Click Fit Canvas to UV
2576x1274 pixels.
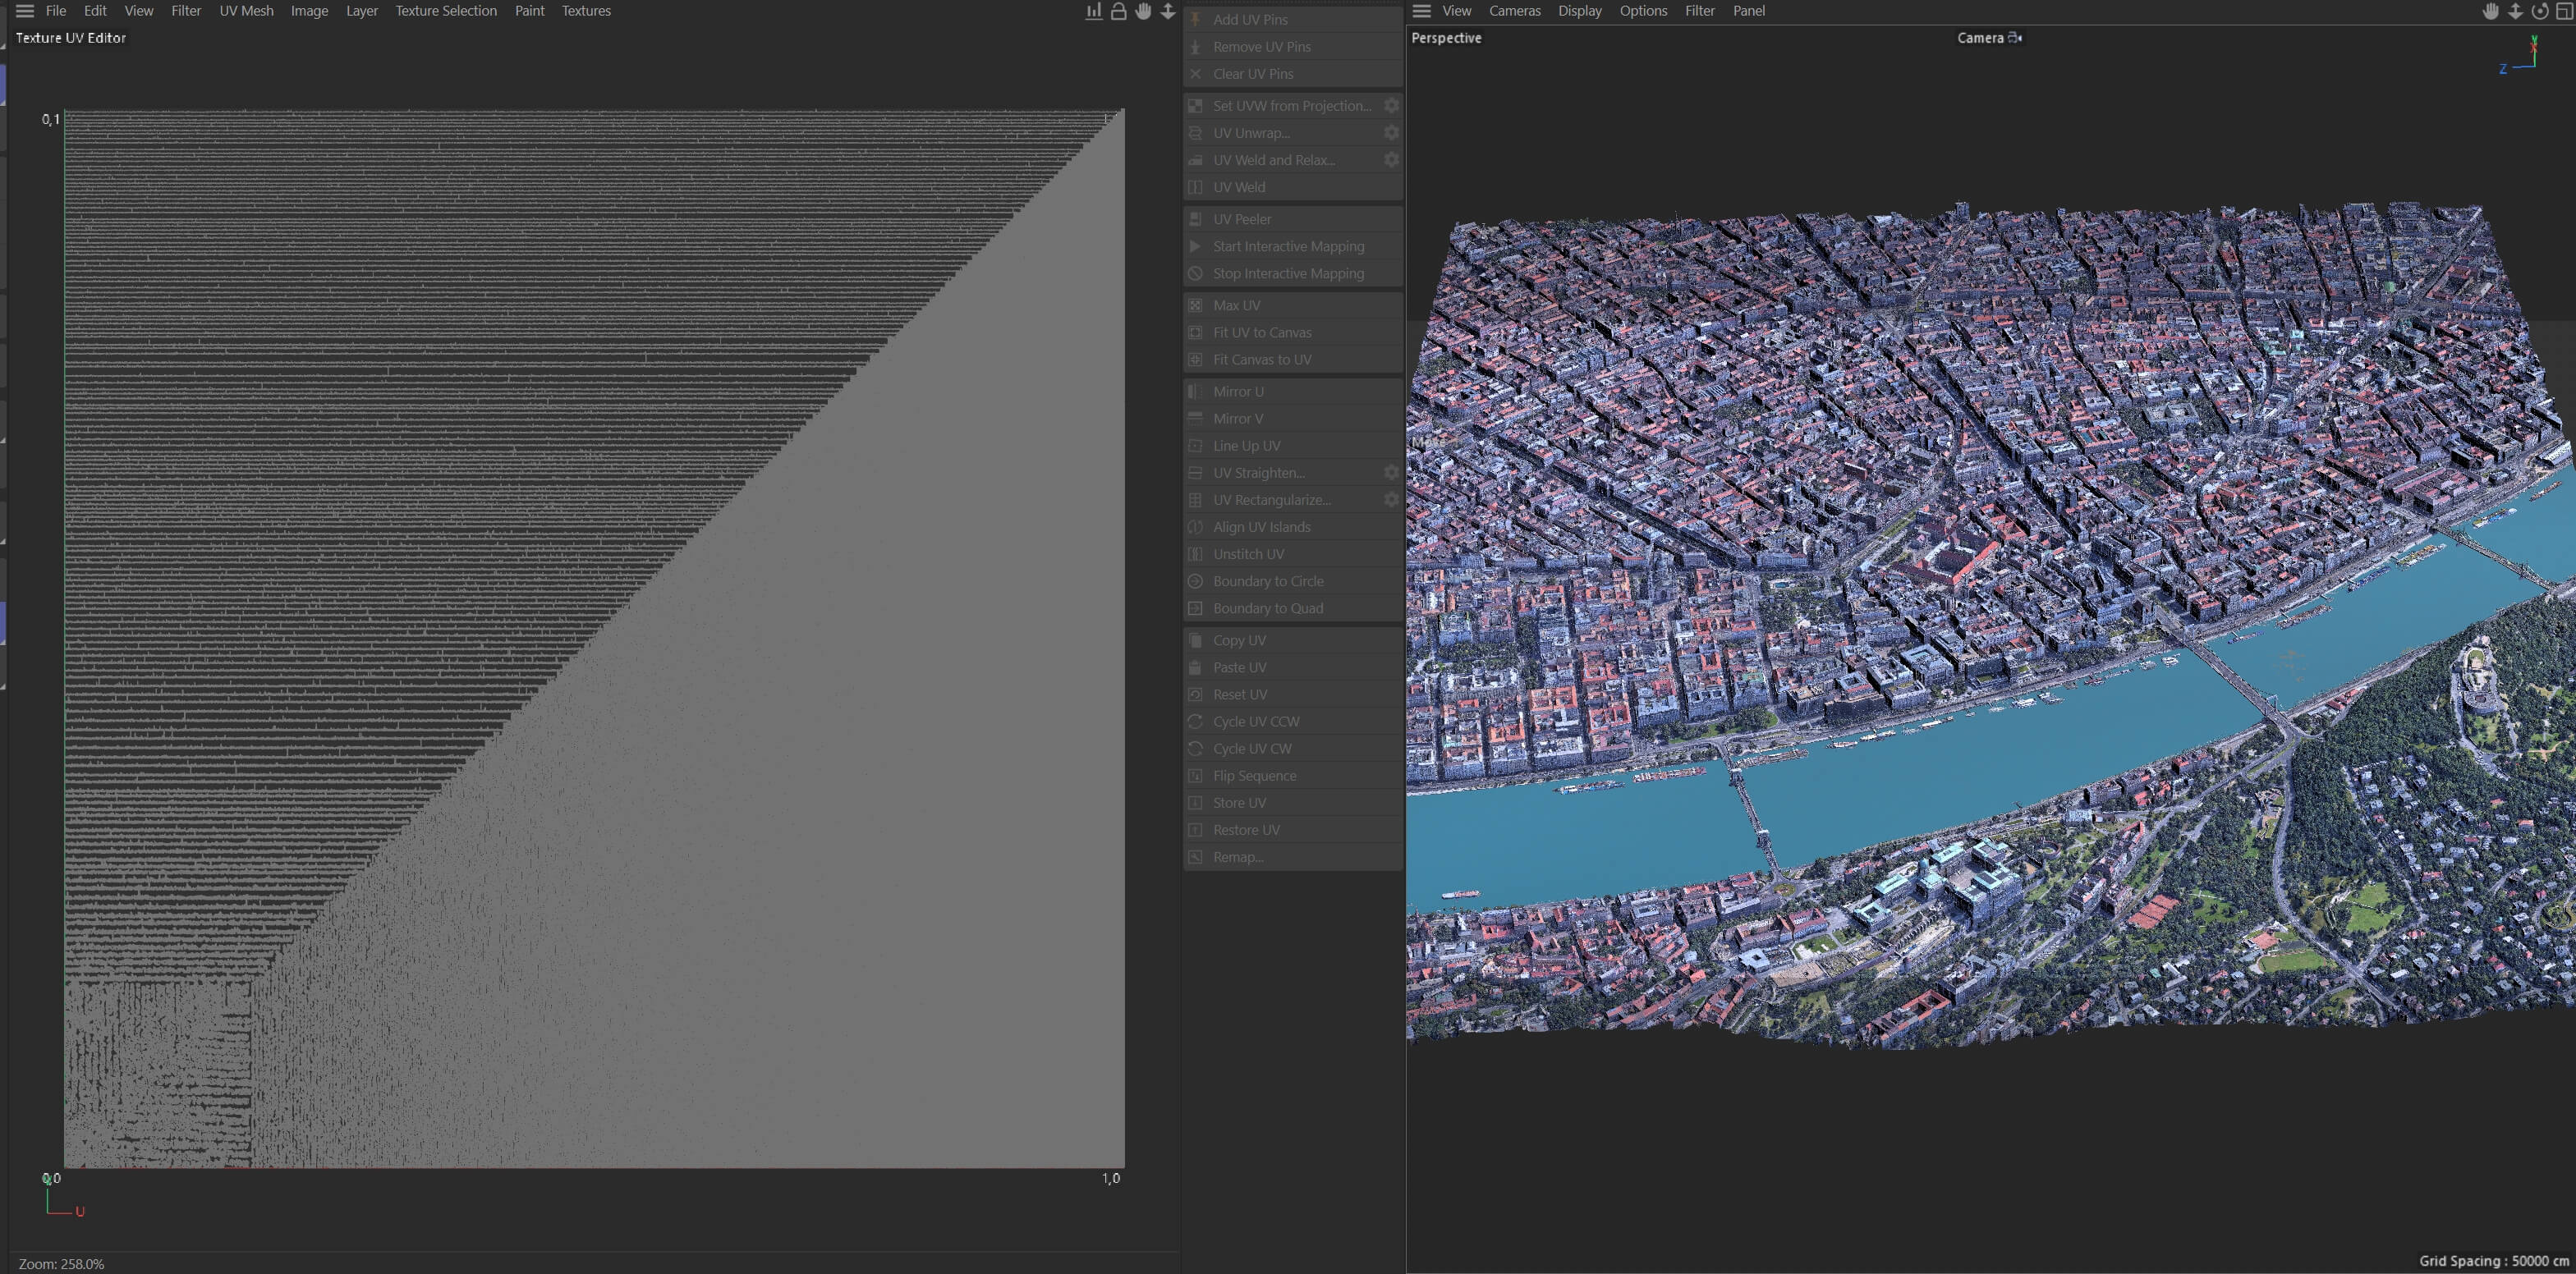(x=1293, y=358)
